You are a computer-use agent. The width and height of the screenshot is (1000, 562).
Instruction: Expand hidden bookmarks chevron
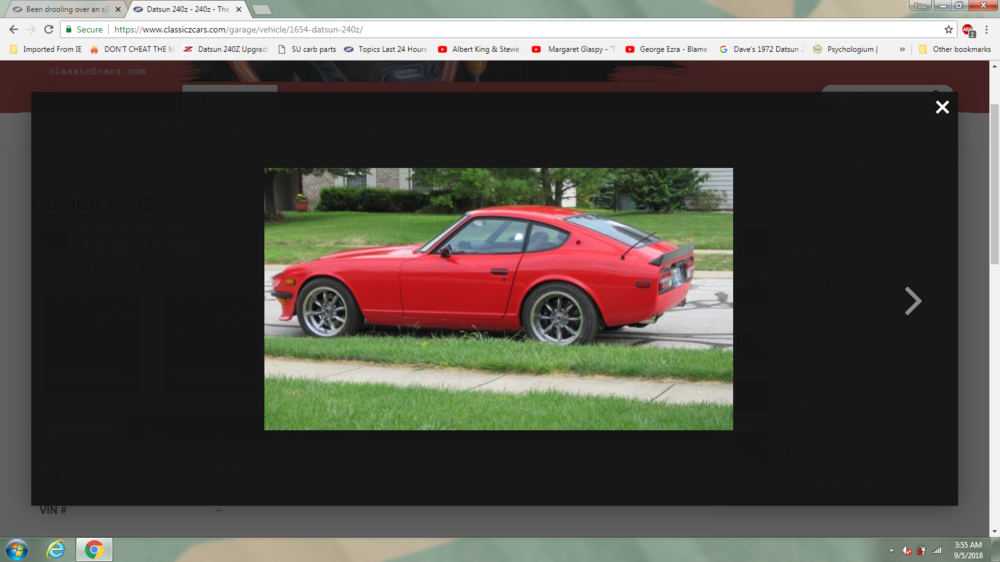[902, 49]
